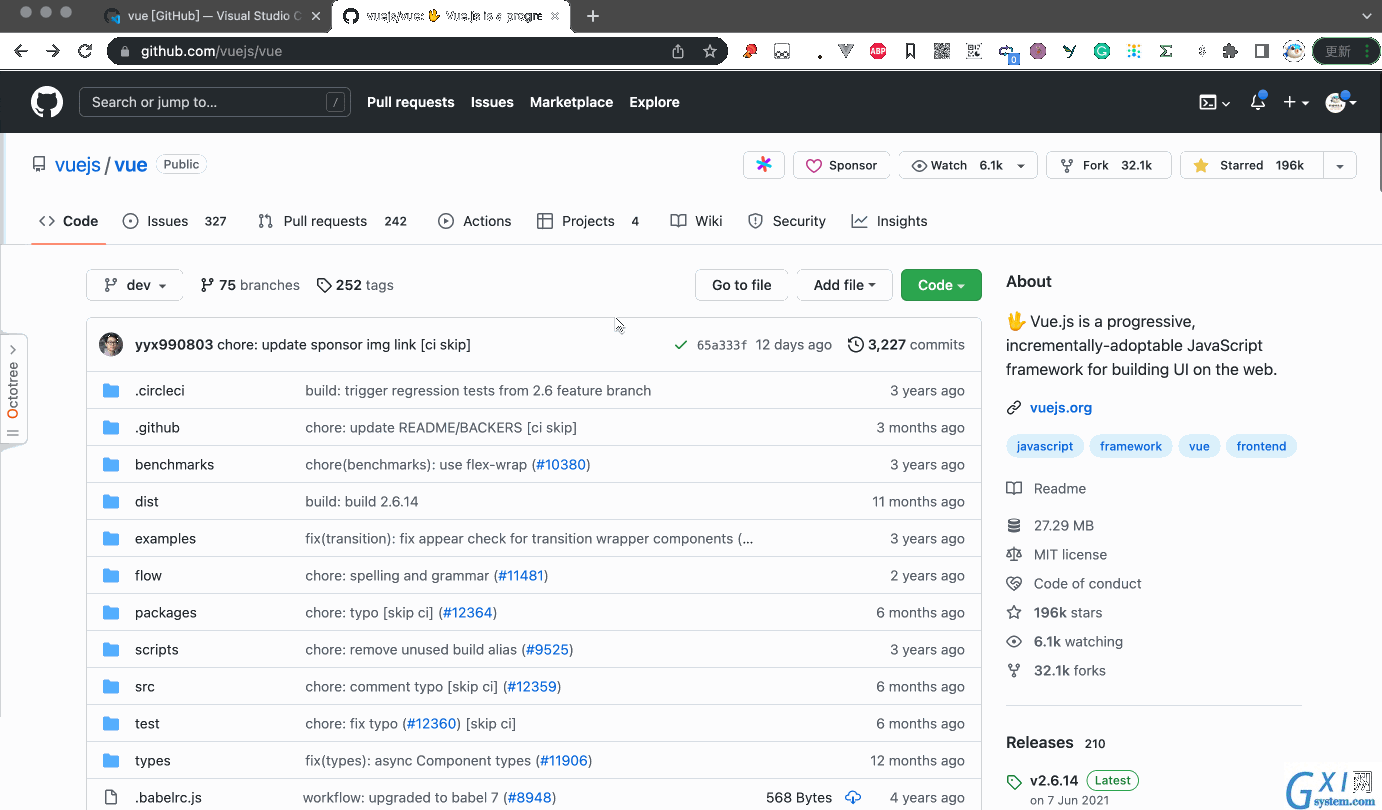Open the vuejs.org link

(x=1061, y=407)
